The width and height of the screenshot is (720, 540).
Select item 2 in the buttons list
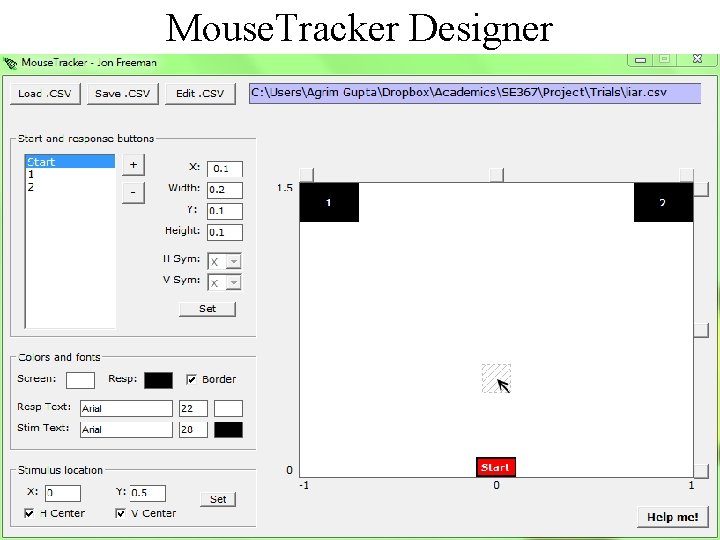pos(70,186)
